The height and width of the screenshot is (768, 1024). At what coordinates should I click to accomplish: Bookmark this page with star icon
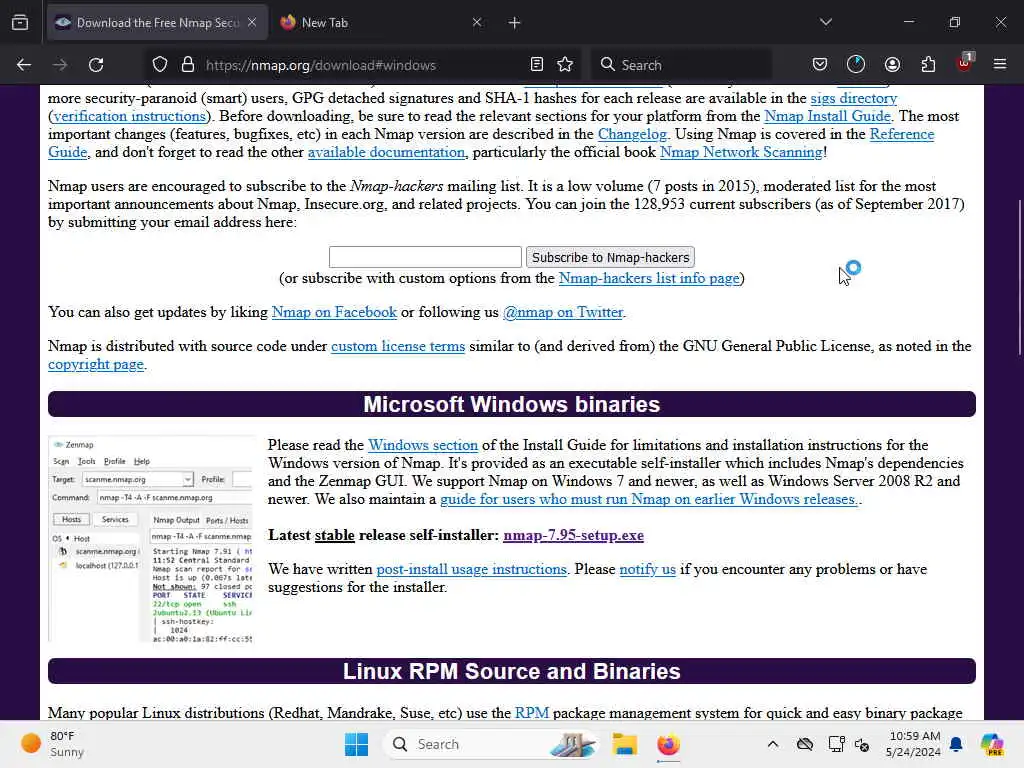pyautogui.click(x=566, y=65)
